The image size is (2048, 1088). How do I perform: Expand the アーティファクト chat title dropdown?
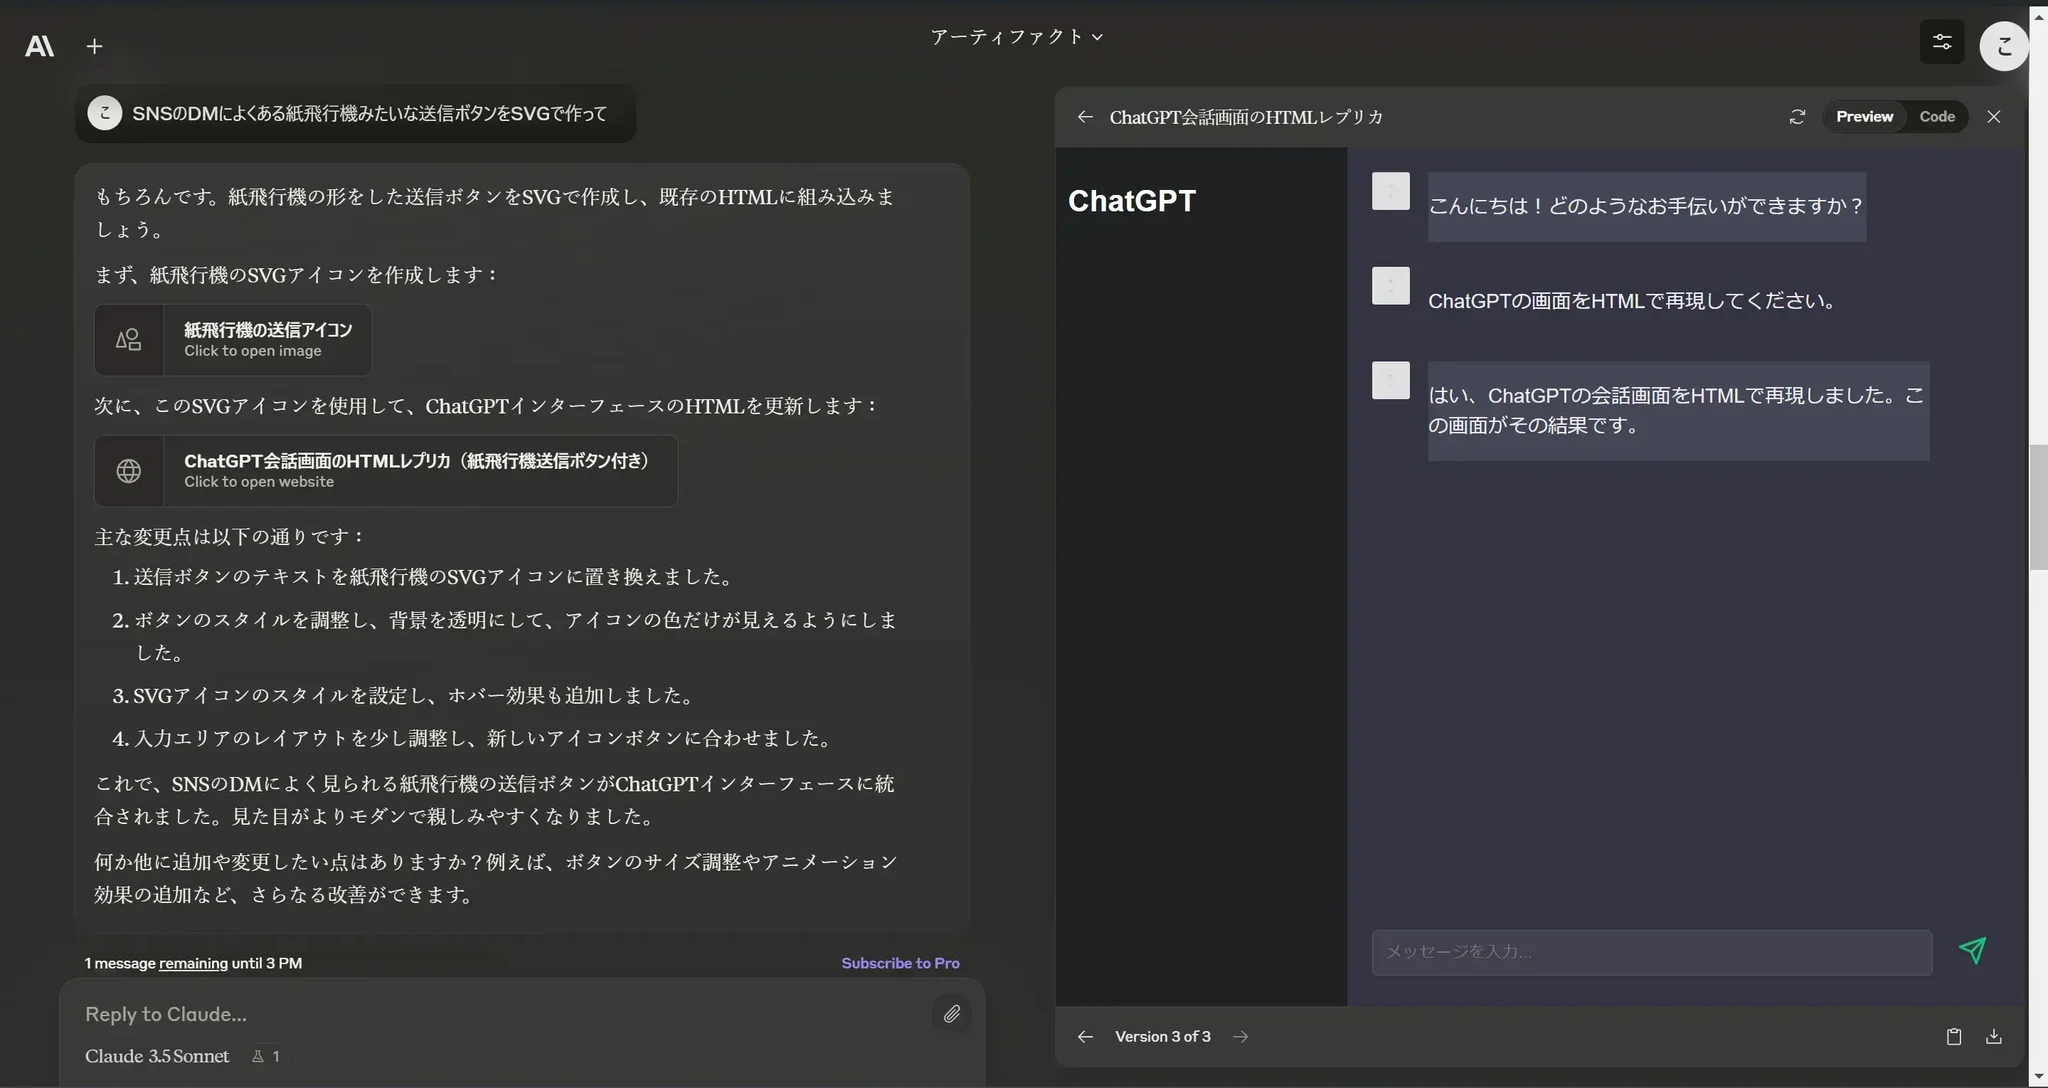coord(1016,37)
